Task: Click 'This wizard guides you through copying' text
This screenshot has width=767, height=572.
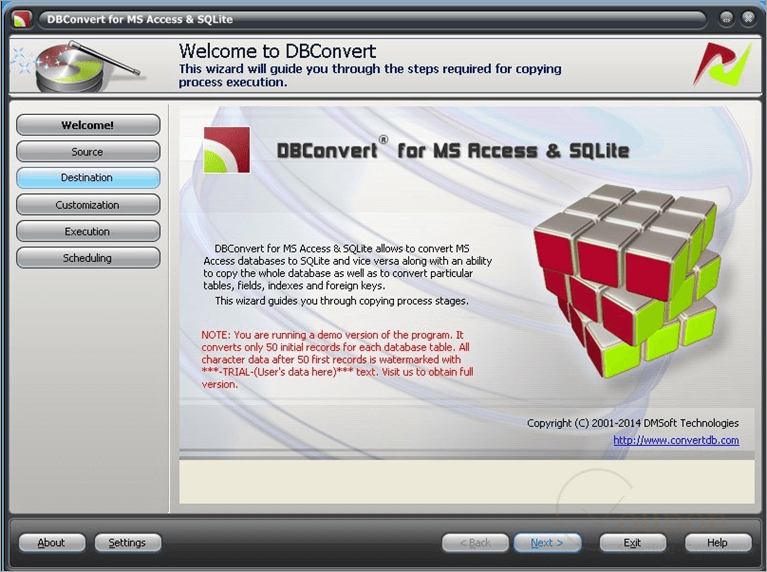Action: click(341, 301)
